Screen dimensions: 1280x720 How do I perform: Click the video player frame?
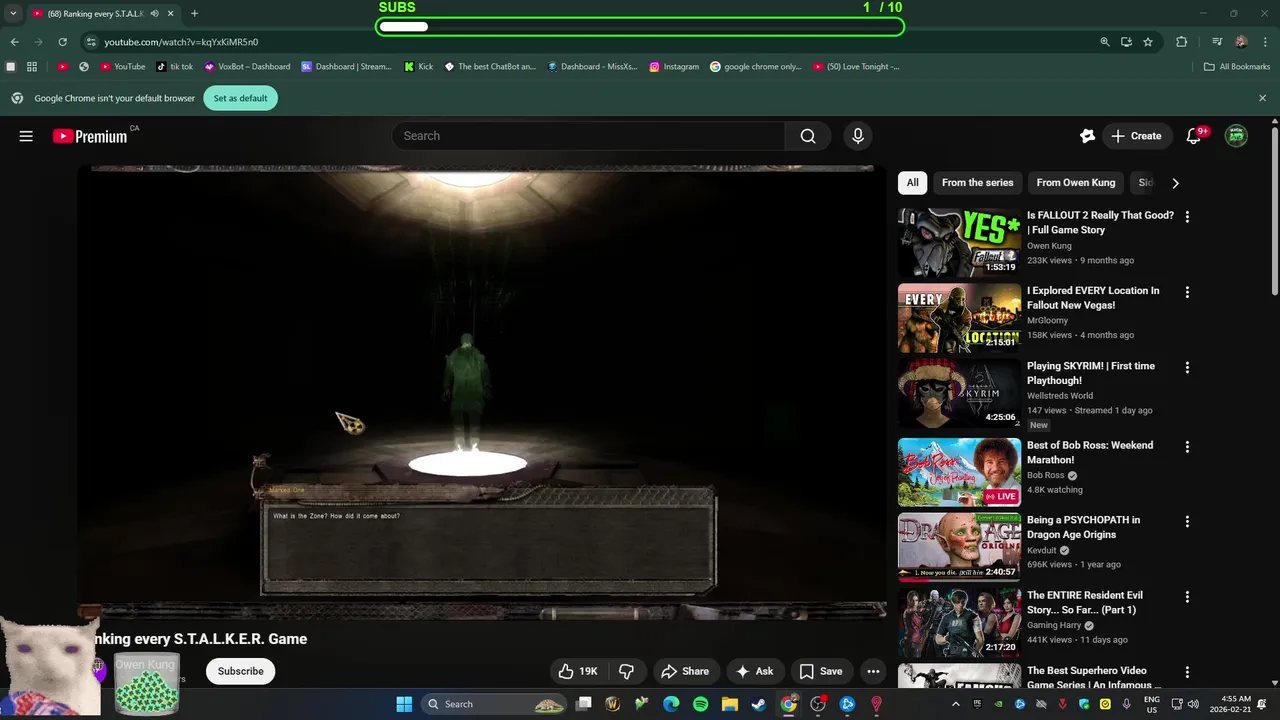coord(482,392)
